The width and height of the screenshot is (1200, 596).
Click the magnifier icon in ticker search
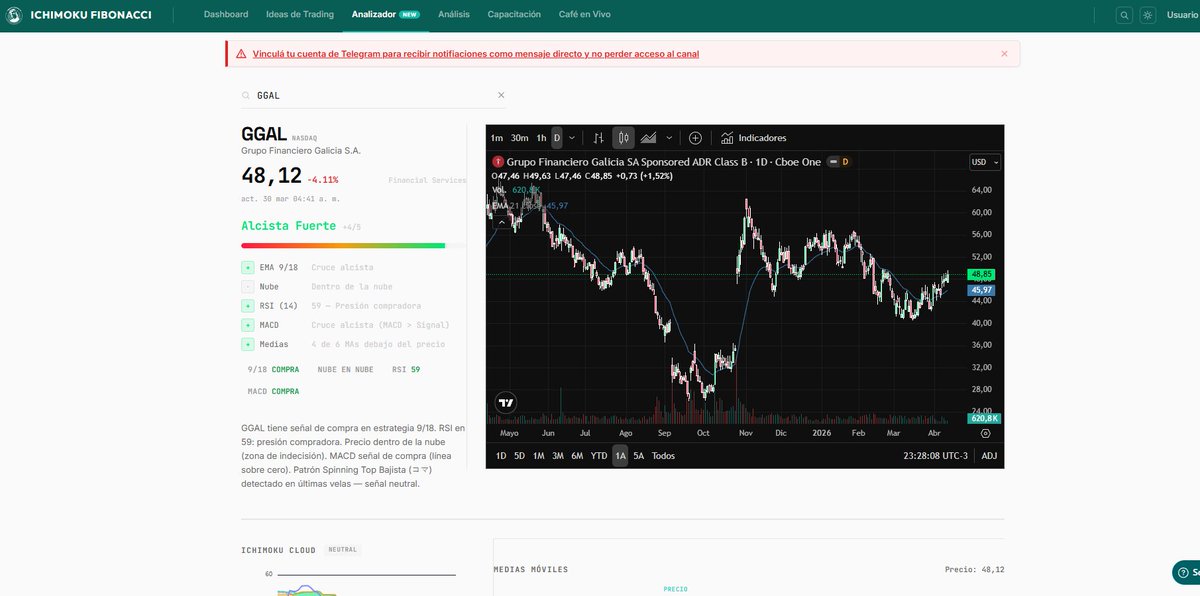coord(246,95)
